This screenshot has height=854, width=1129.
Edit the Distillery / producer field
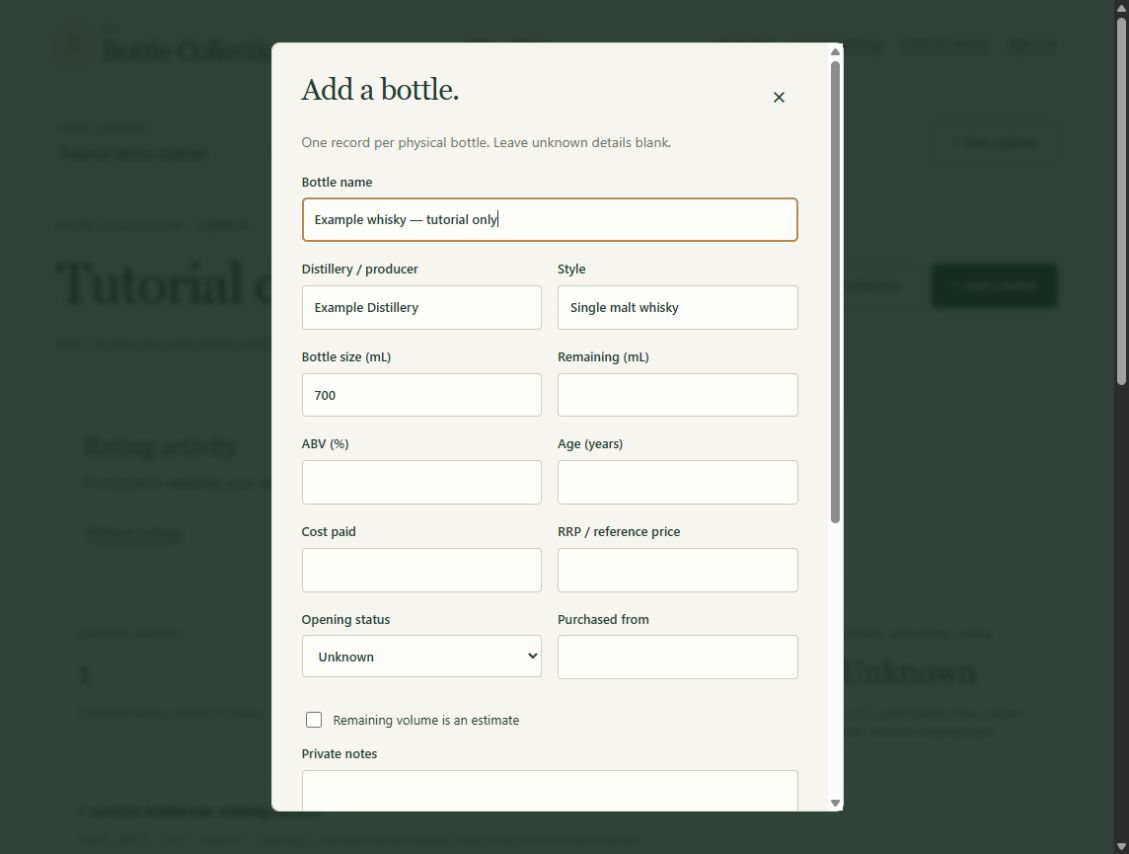[x=421, y=307]
